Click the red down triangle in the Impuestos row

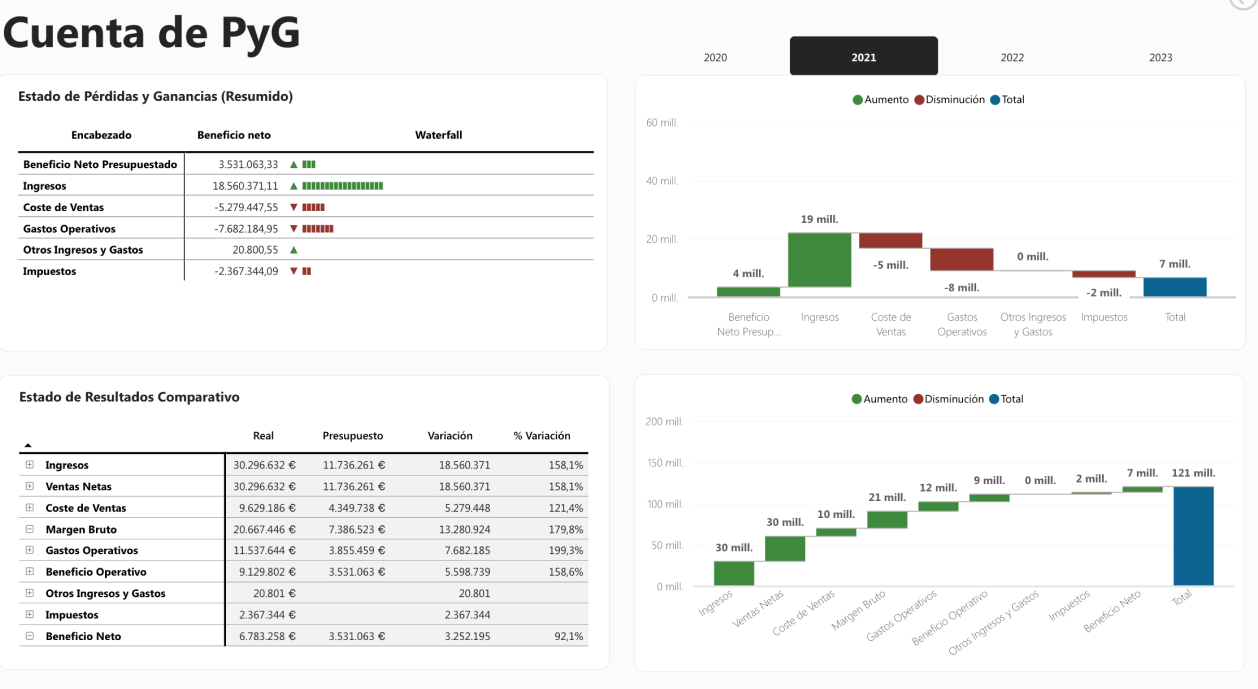pyautogui.click(x=294, y=271)
